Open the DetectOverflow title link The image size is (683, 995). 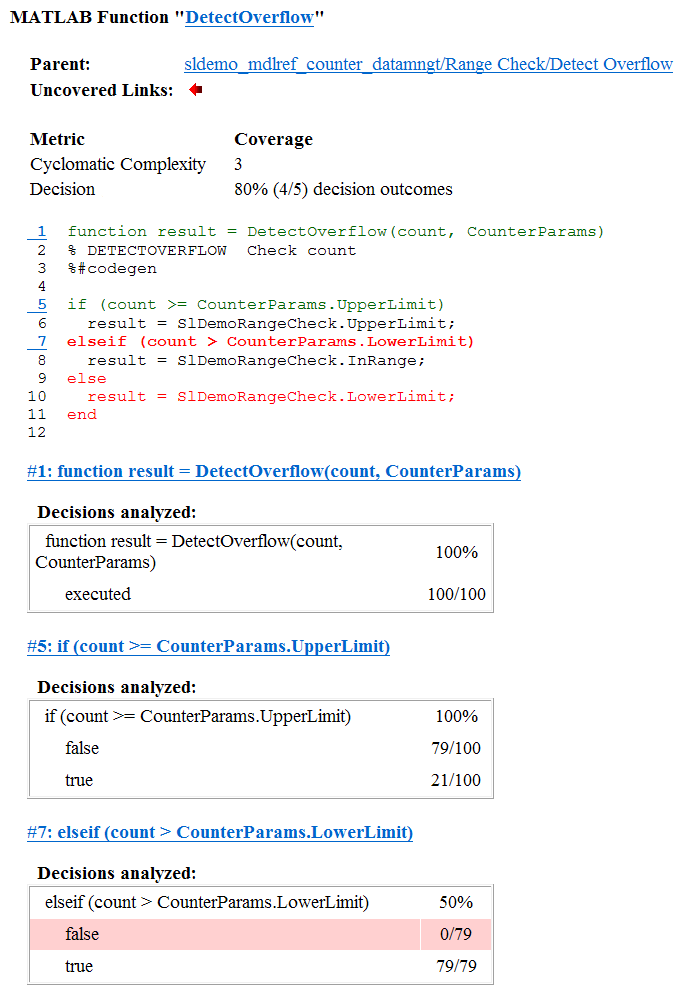coord(249,17)
